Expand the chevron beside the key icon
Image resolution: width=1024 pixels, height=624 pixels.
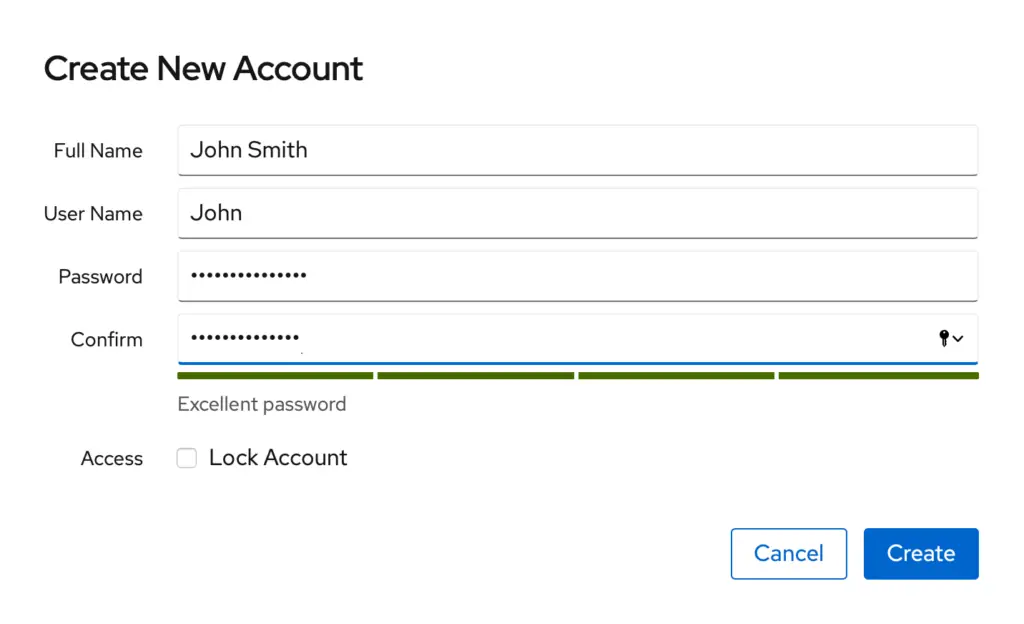pyautogui.click(x=958, y=339)
